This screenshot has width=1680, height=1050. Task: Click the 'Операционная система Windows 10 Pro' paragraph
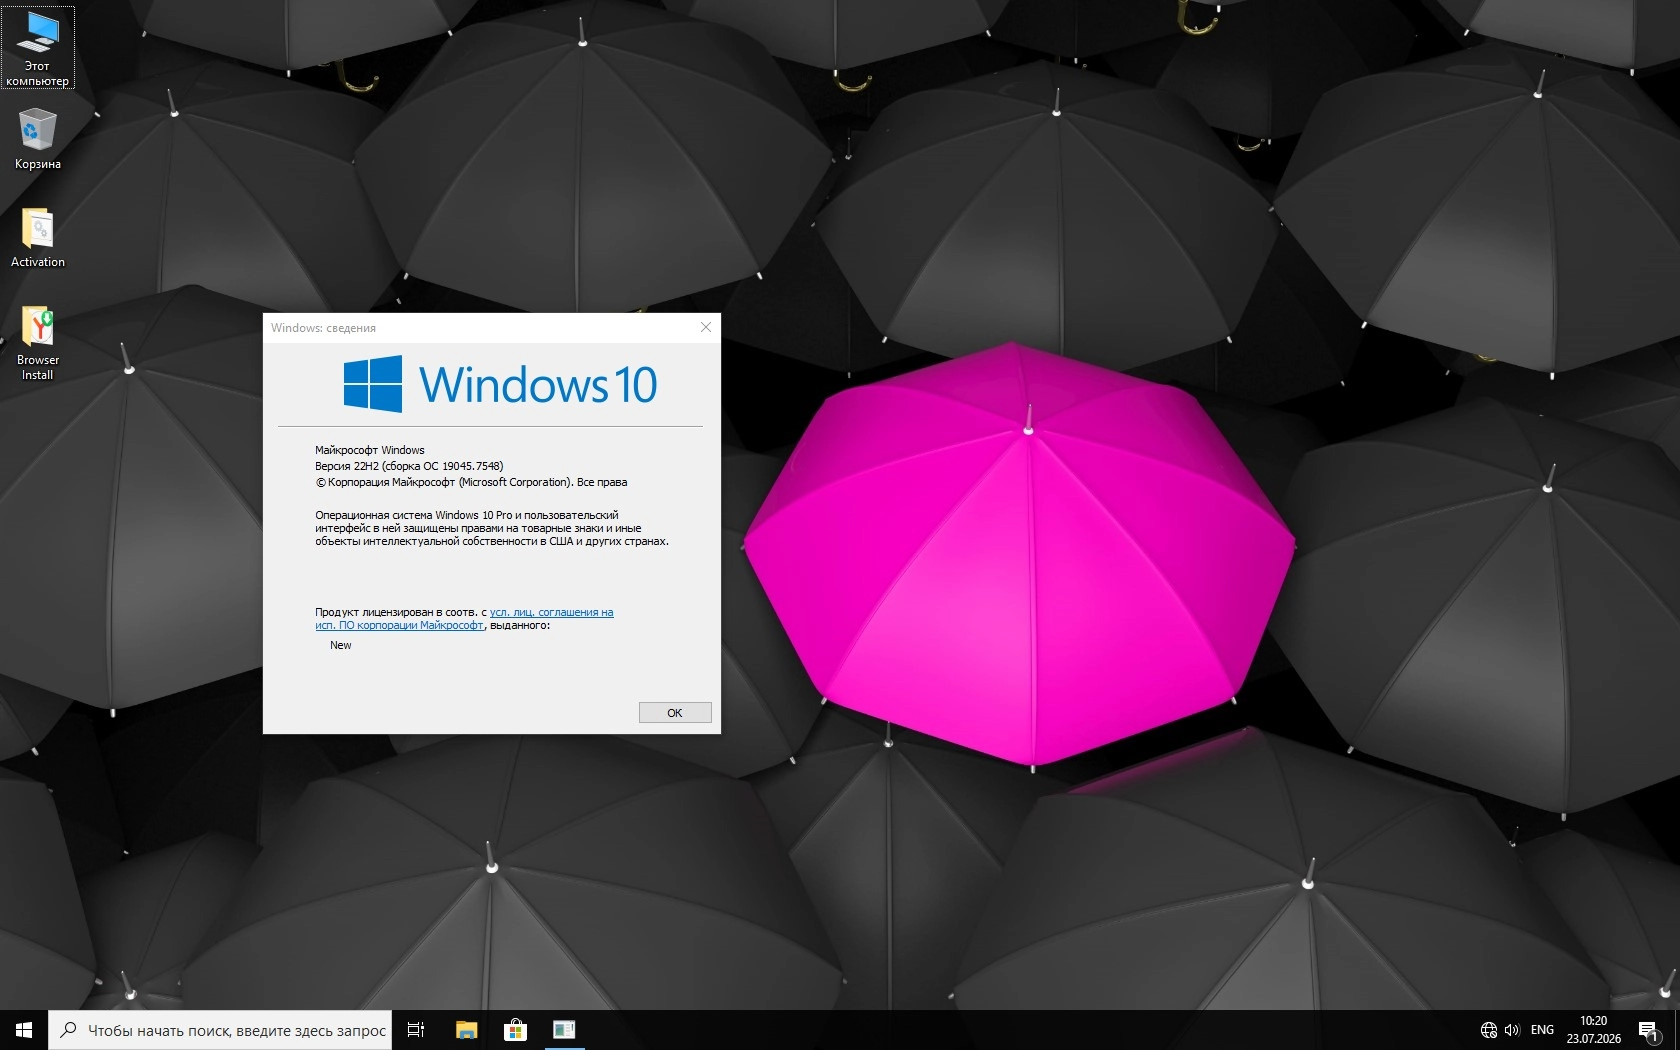click(x=492, y=528)
